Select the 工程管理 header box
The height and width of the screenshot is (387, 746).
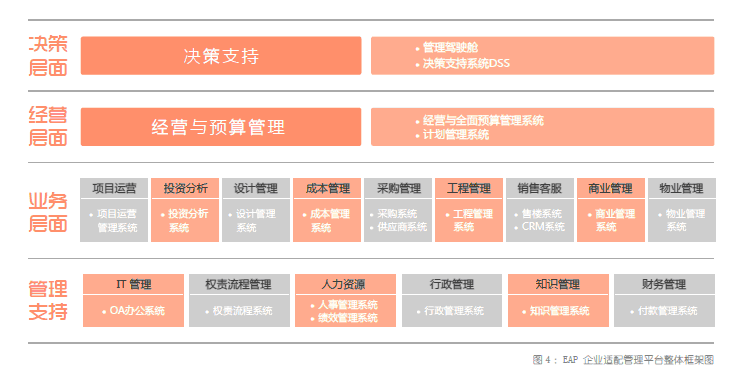point(469,188)
